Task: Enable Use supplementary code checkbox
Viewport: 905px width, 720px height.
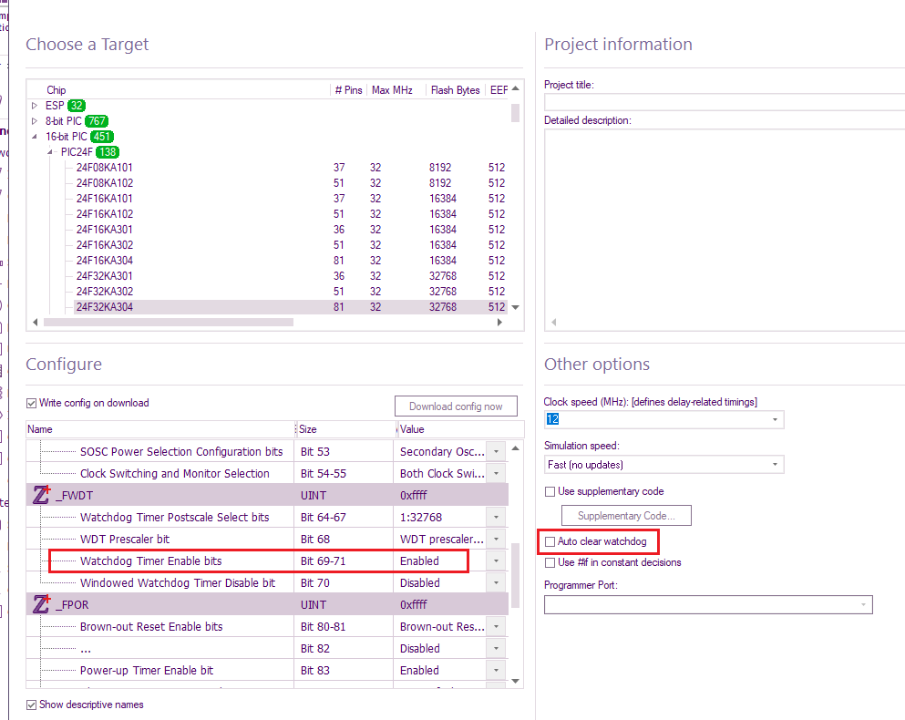Action: point(550,492)
